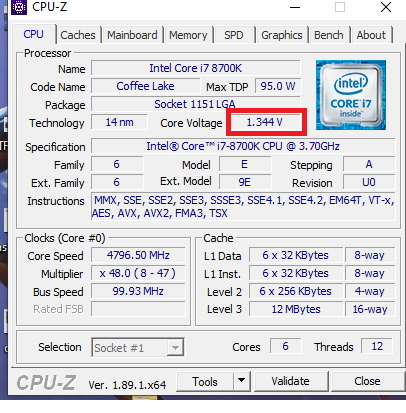Click the CPU-Z app icon in title bar
406x413 pixels.
(19, 7)
